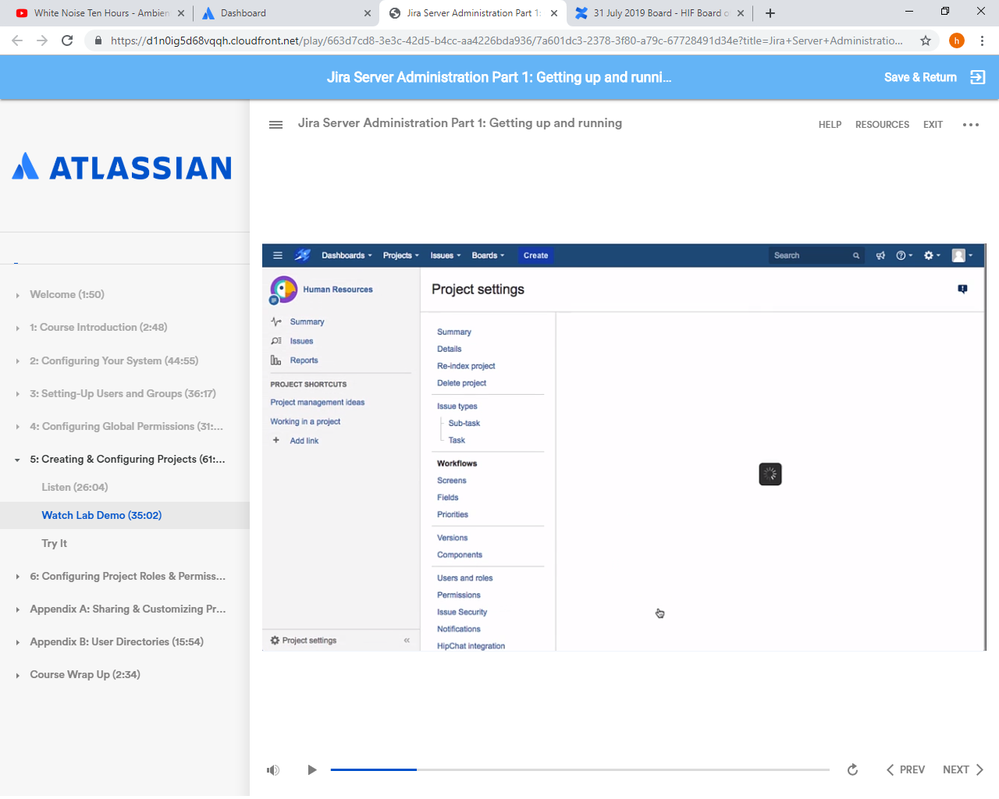Screen dimensions: 999x799
Task: Expand the Boards dropdown in Jira navbar
Action: coord(487,255)
